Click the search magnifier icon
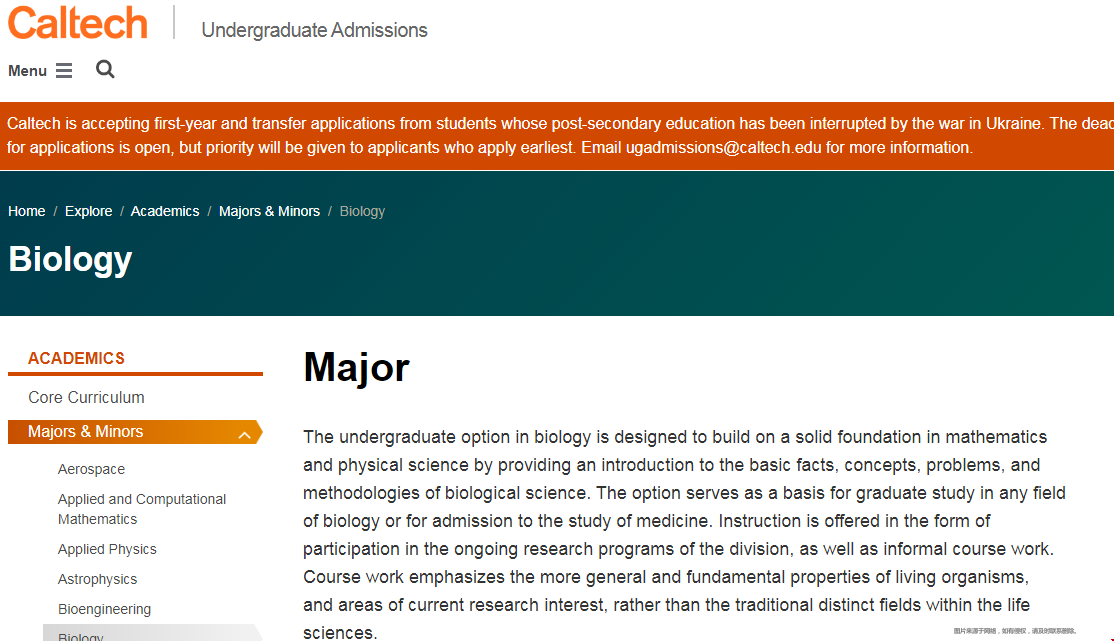Image resolution: width=1114 pixels, height=641 pixels. (105, 70)
